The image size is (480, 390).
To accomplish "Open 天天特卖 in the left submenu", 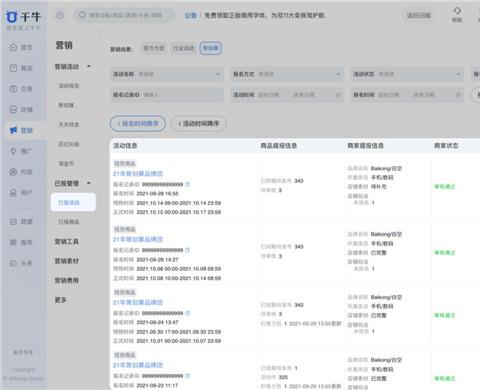I will (x=69, y=125).
